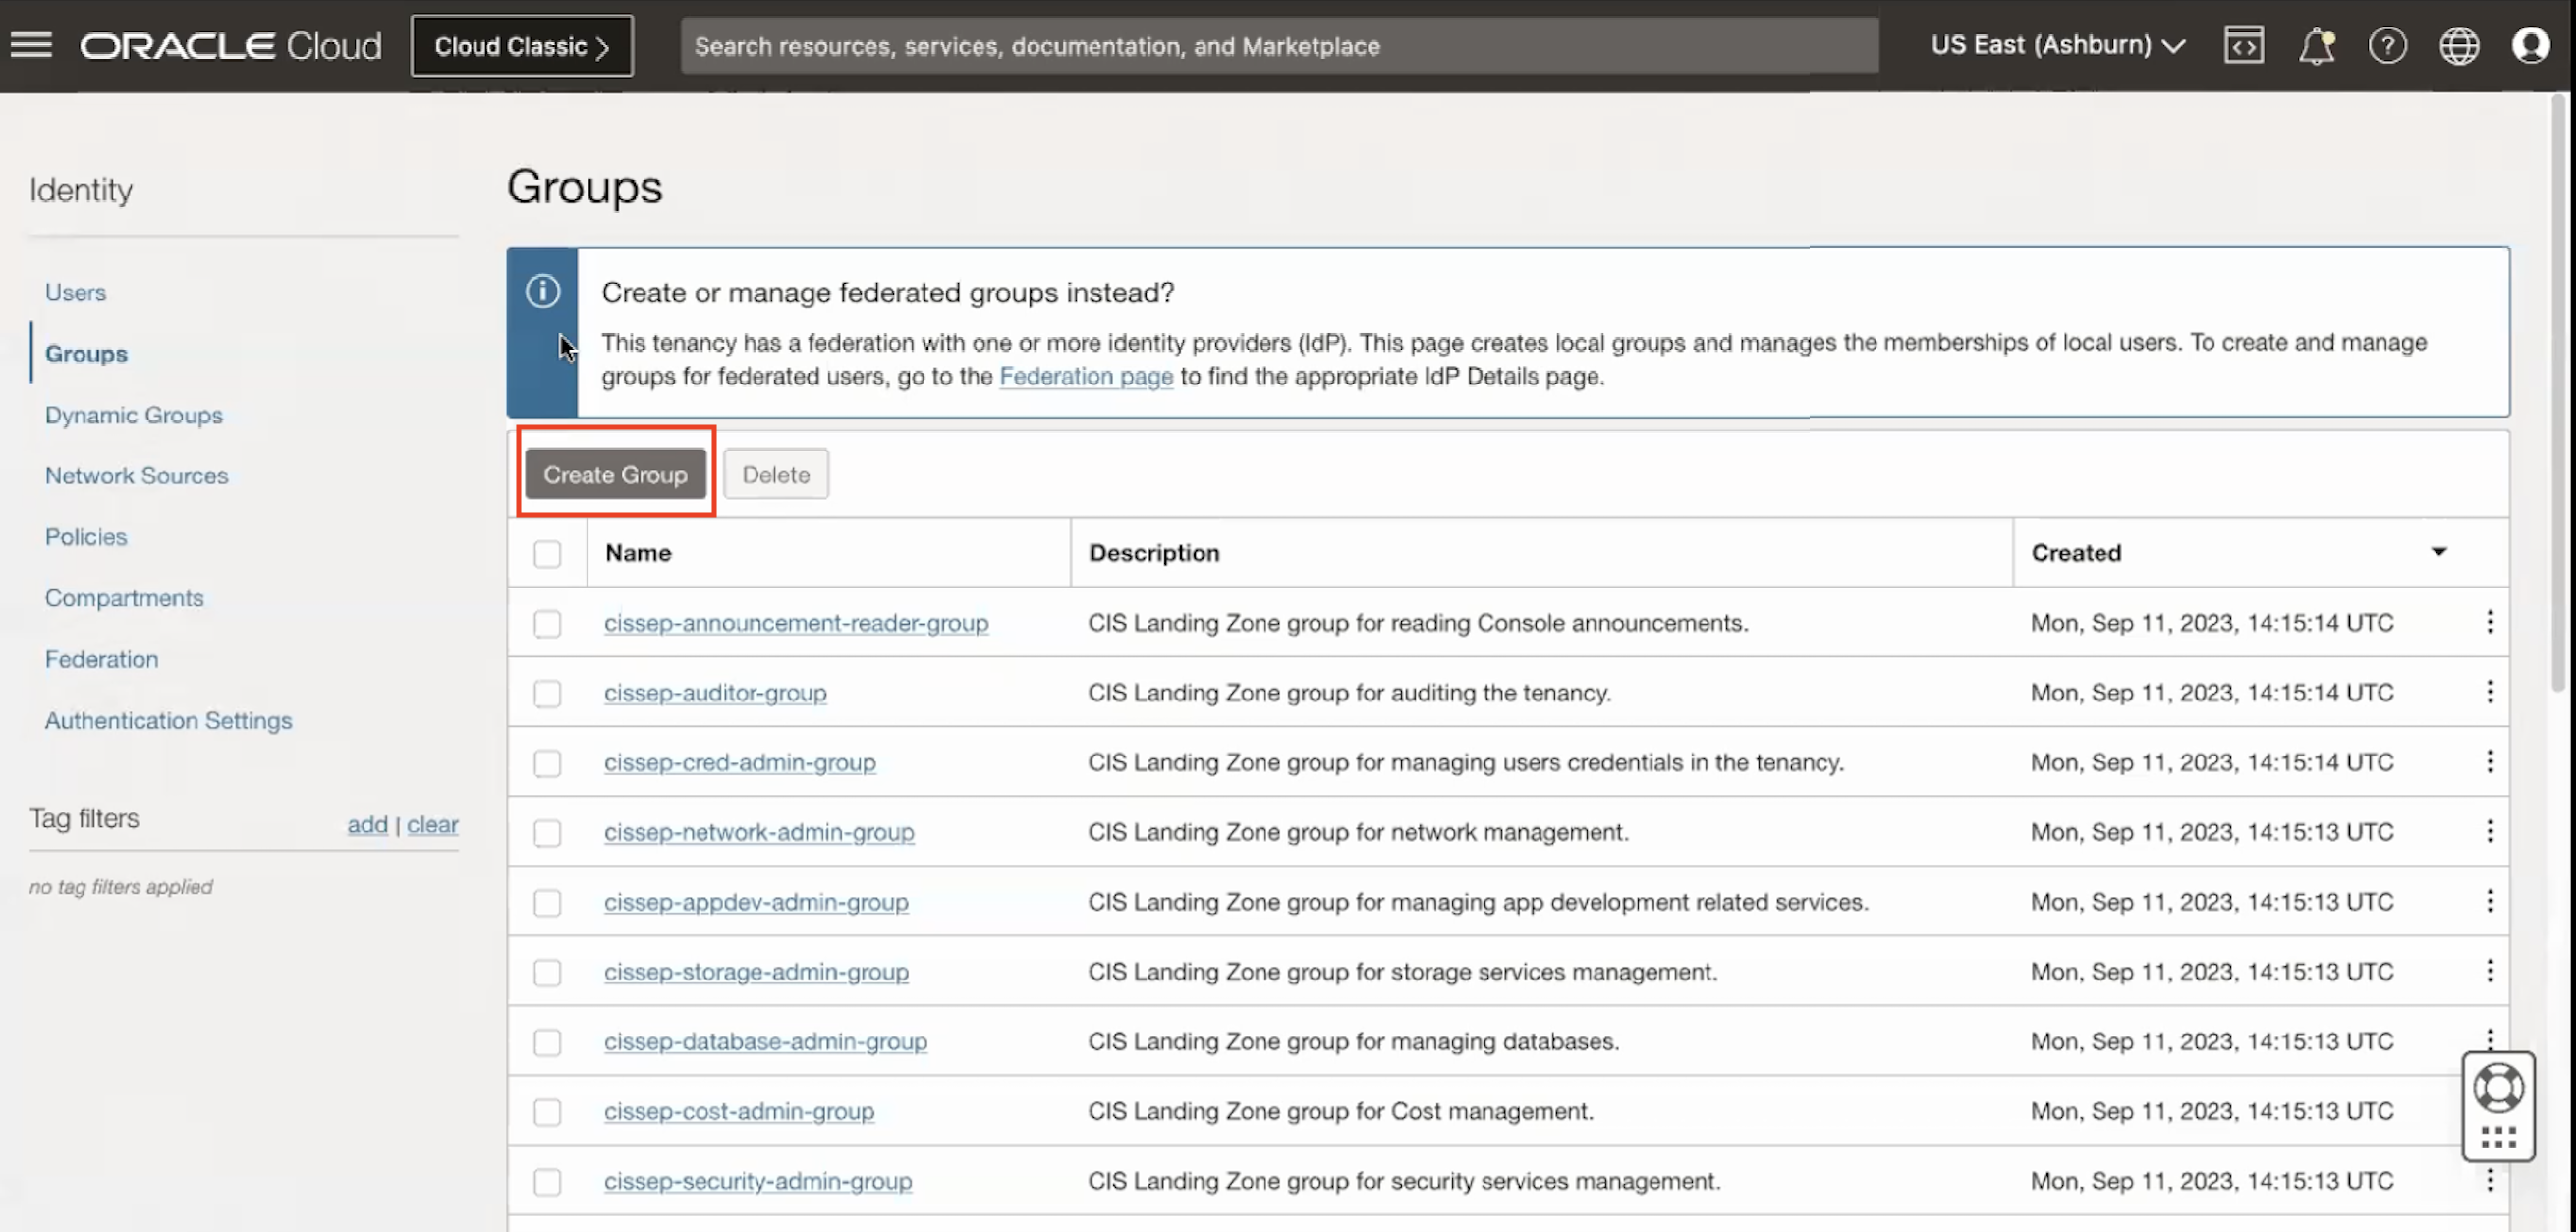Screen dimensions: 2576x1232
Task: Open the language globe selector
Action: pyautogui.click(x=2460, y=45)
